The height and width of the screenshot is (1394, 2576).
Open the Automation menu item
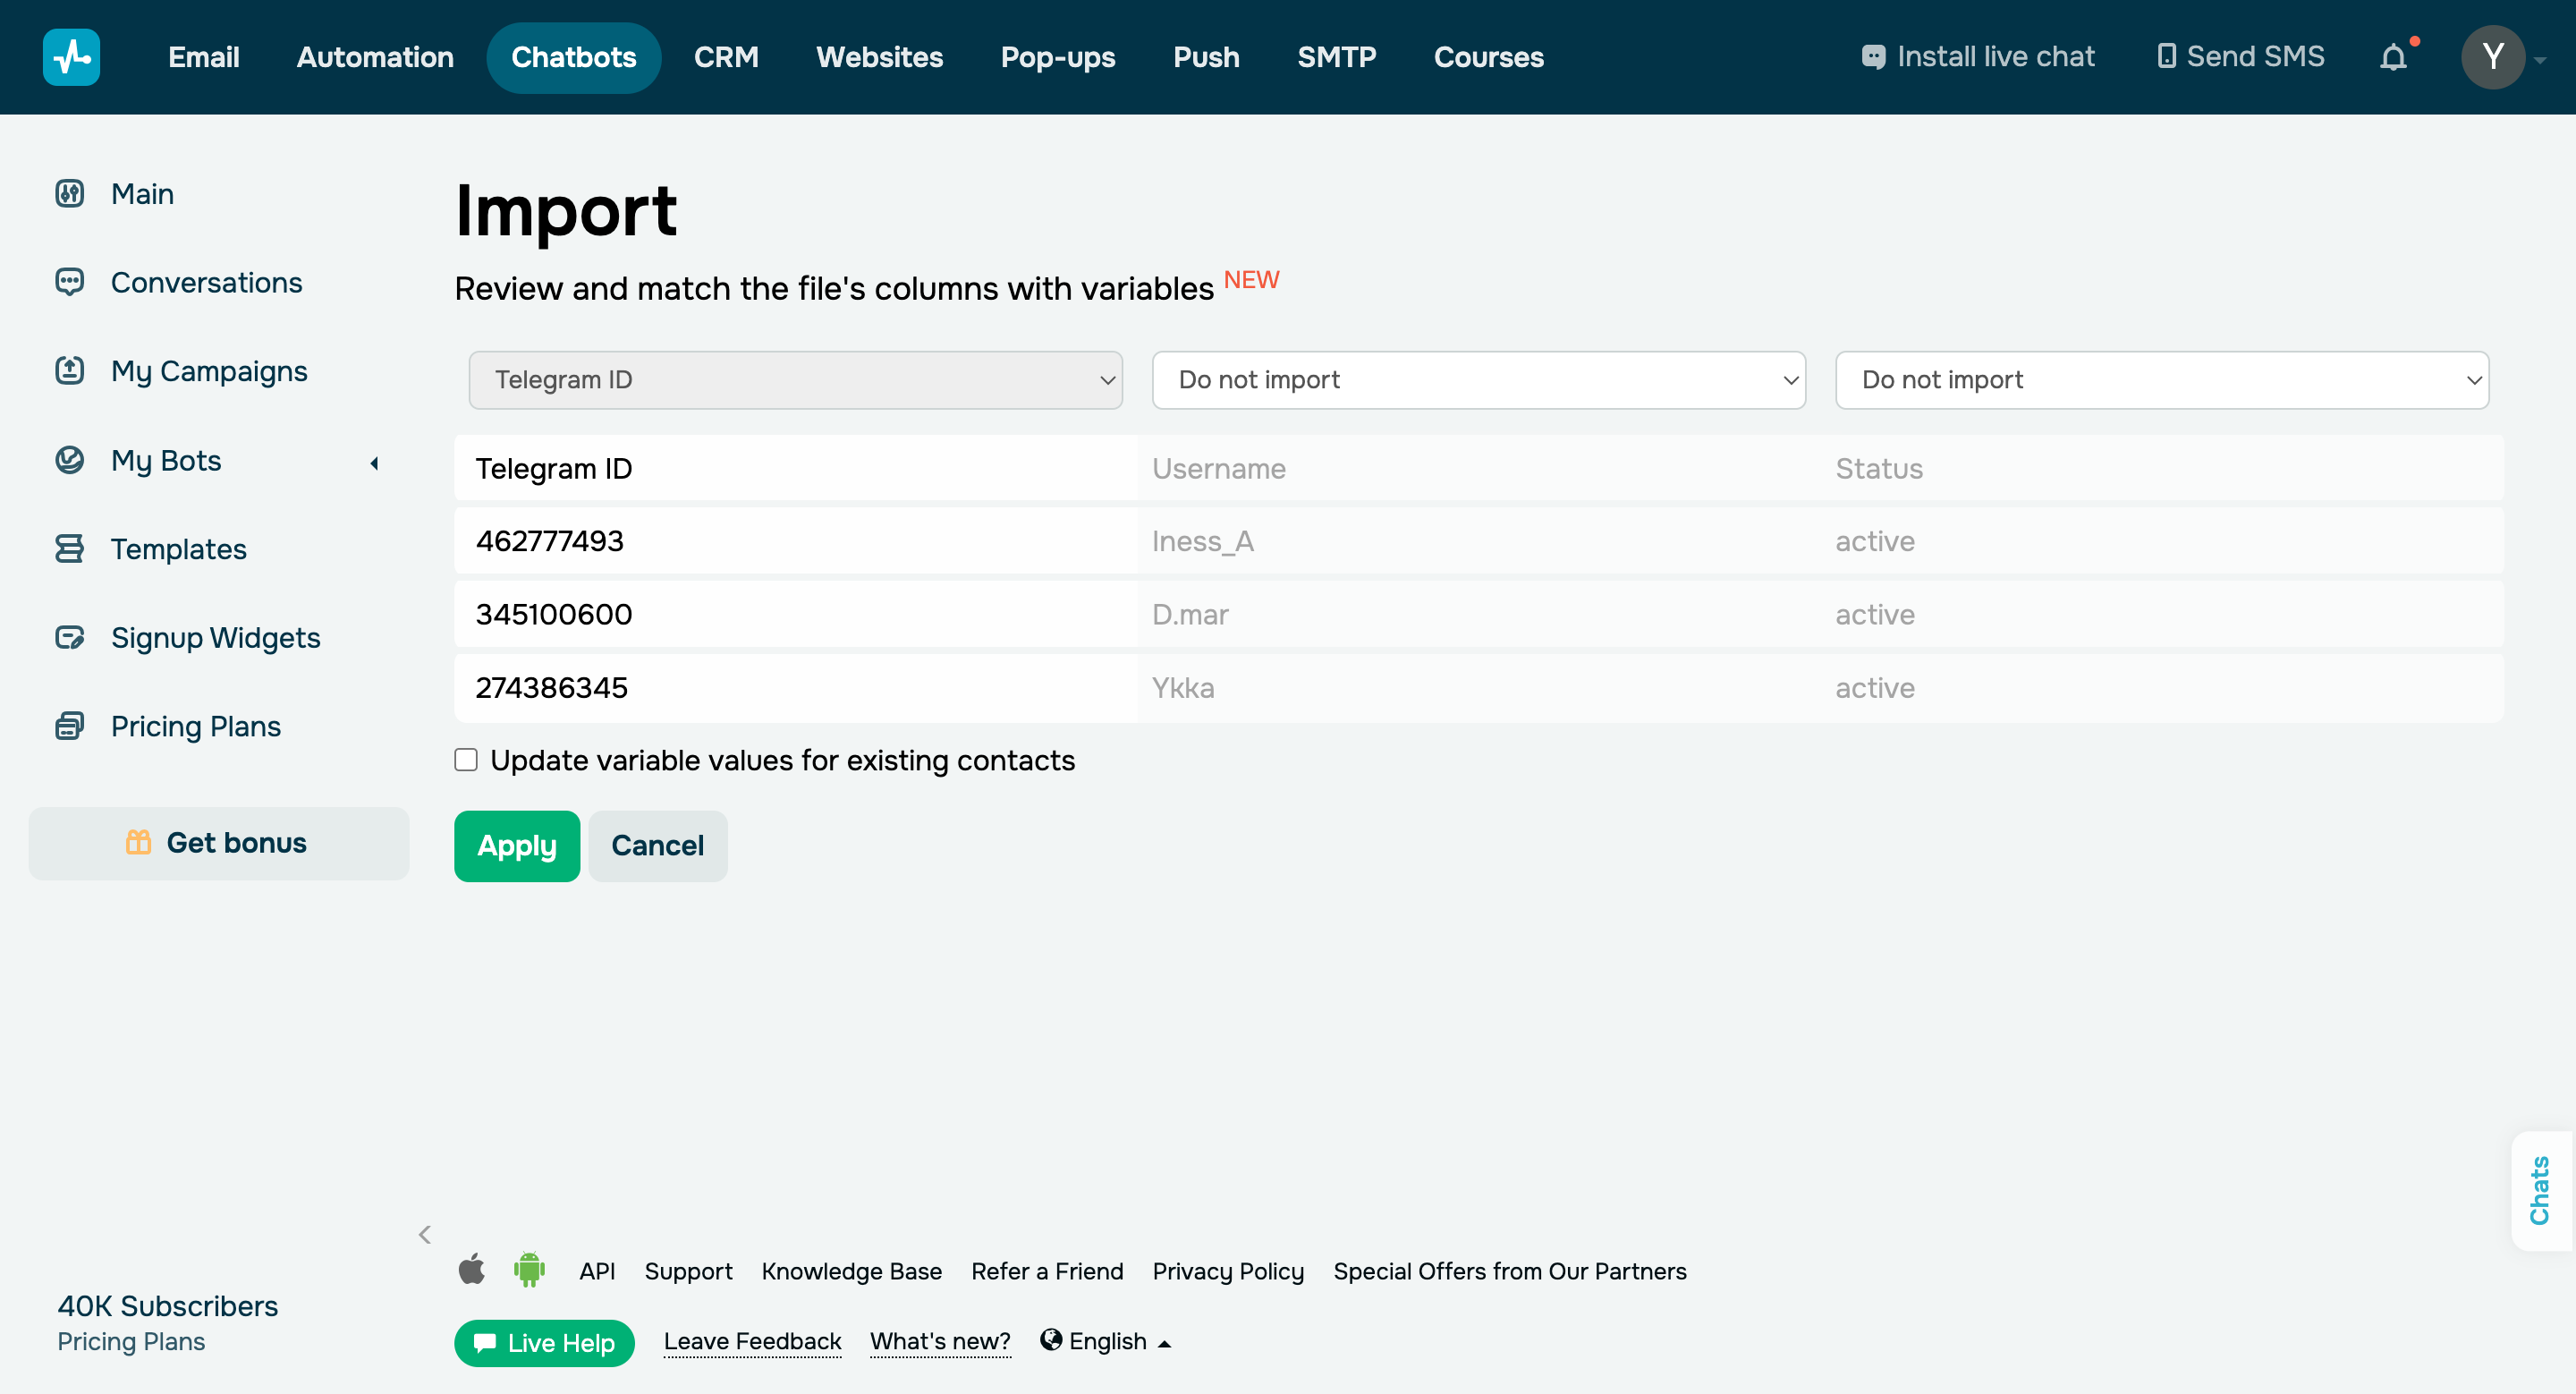[x=375, y=57]
